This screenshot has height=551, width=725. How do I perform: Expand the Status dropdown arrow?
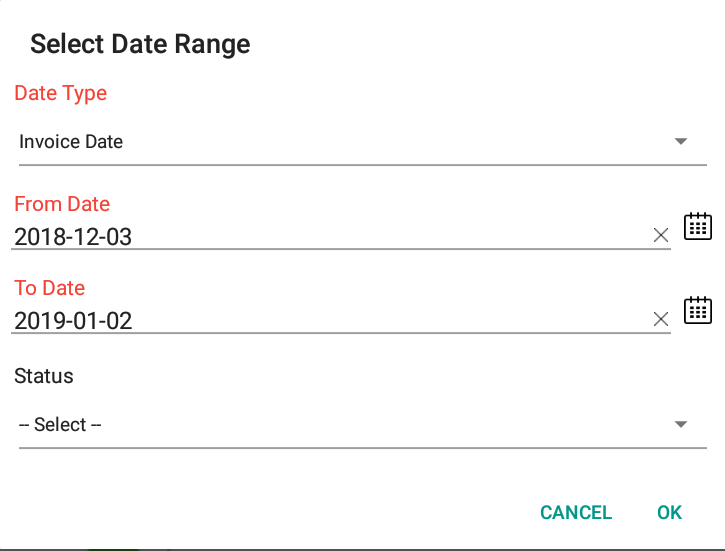681,424
